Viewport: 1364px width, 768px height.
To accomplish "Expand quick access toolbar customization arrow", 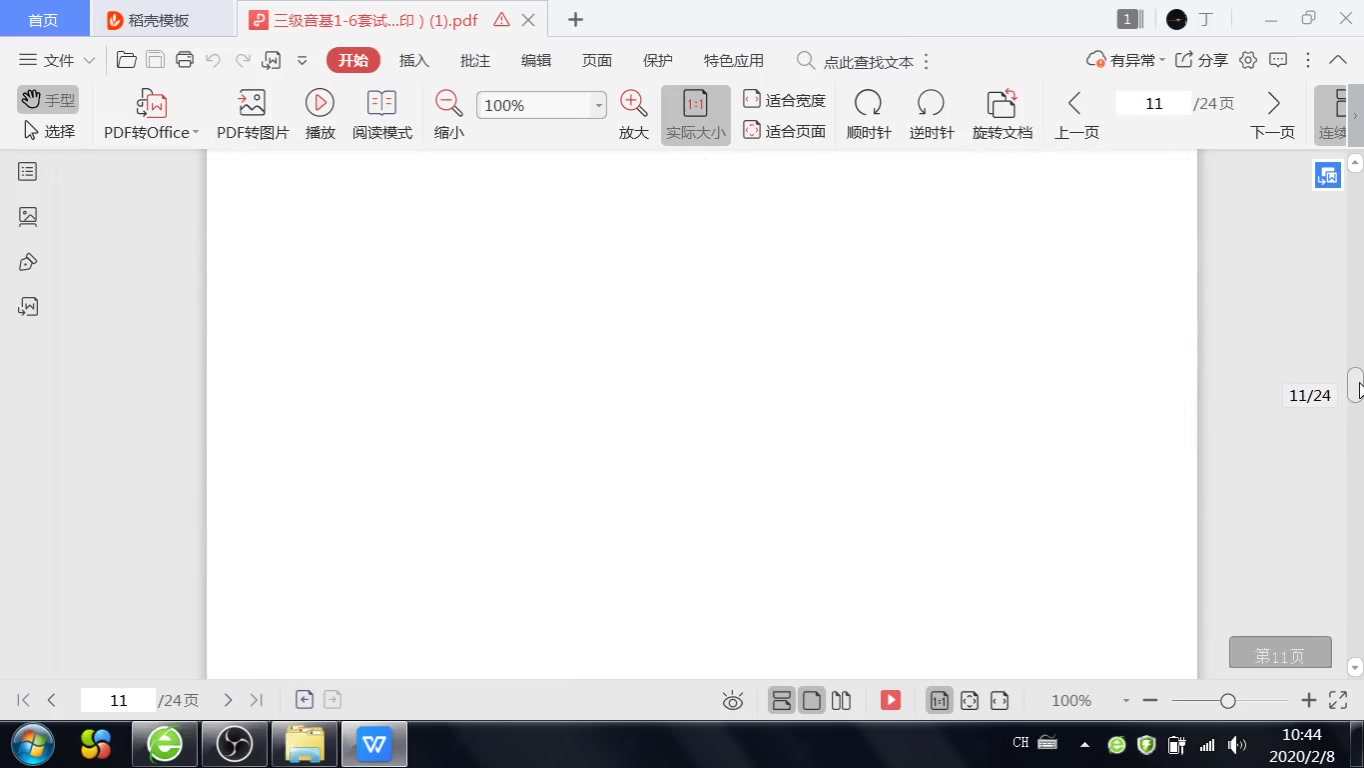I will pos(302,60).
